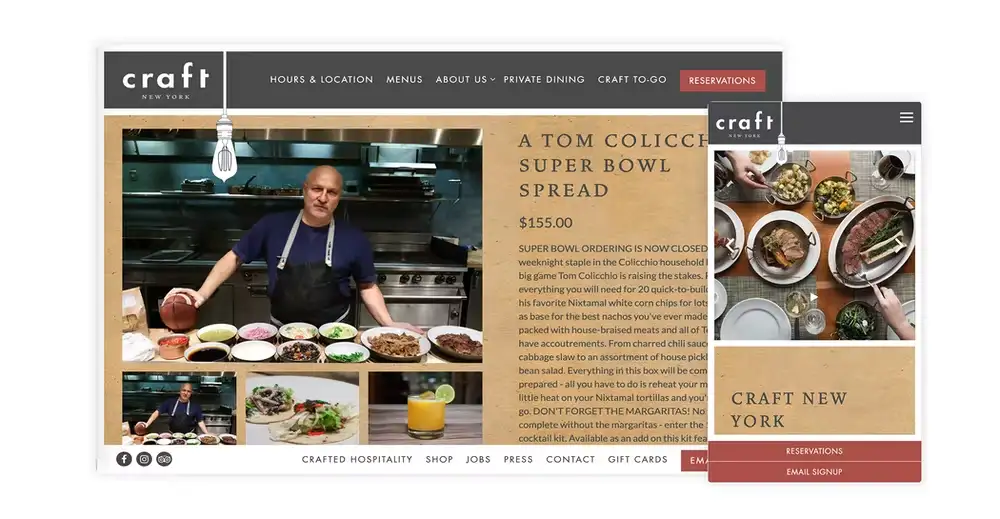Tap the mobile Reservations button
This screenshot has height=519, width=1000.
point(814,451)
